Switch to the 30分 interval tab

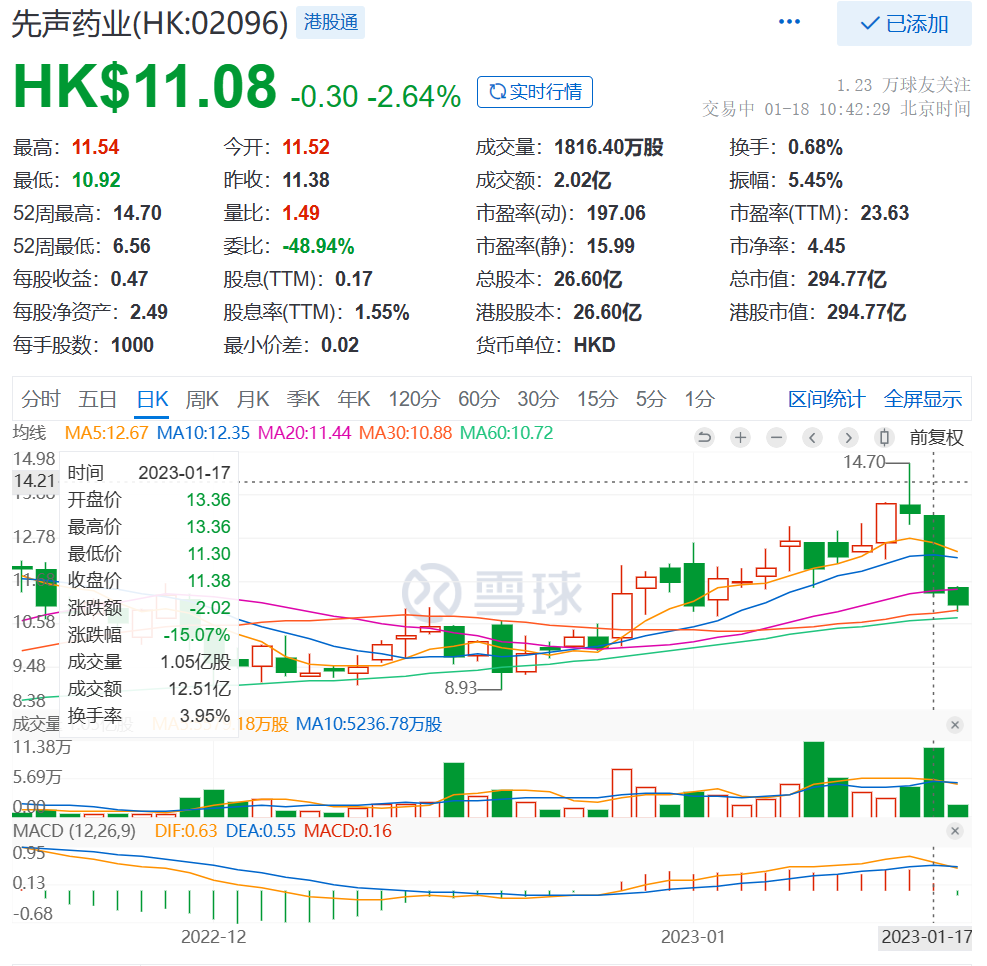click(538, 399)
